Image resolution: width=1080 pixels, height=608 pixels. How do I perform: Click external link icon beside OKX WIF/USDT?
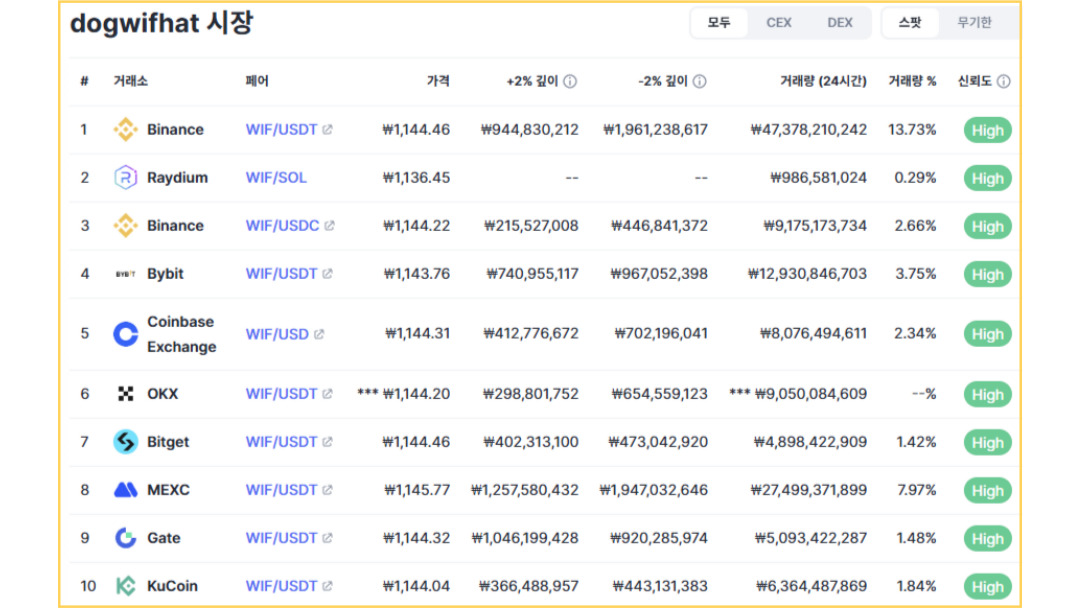point(328,394)
